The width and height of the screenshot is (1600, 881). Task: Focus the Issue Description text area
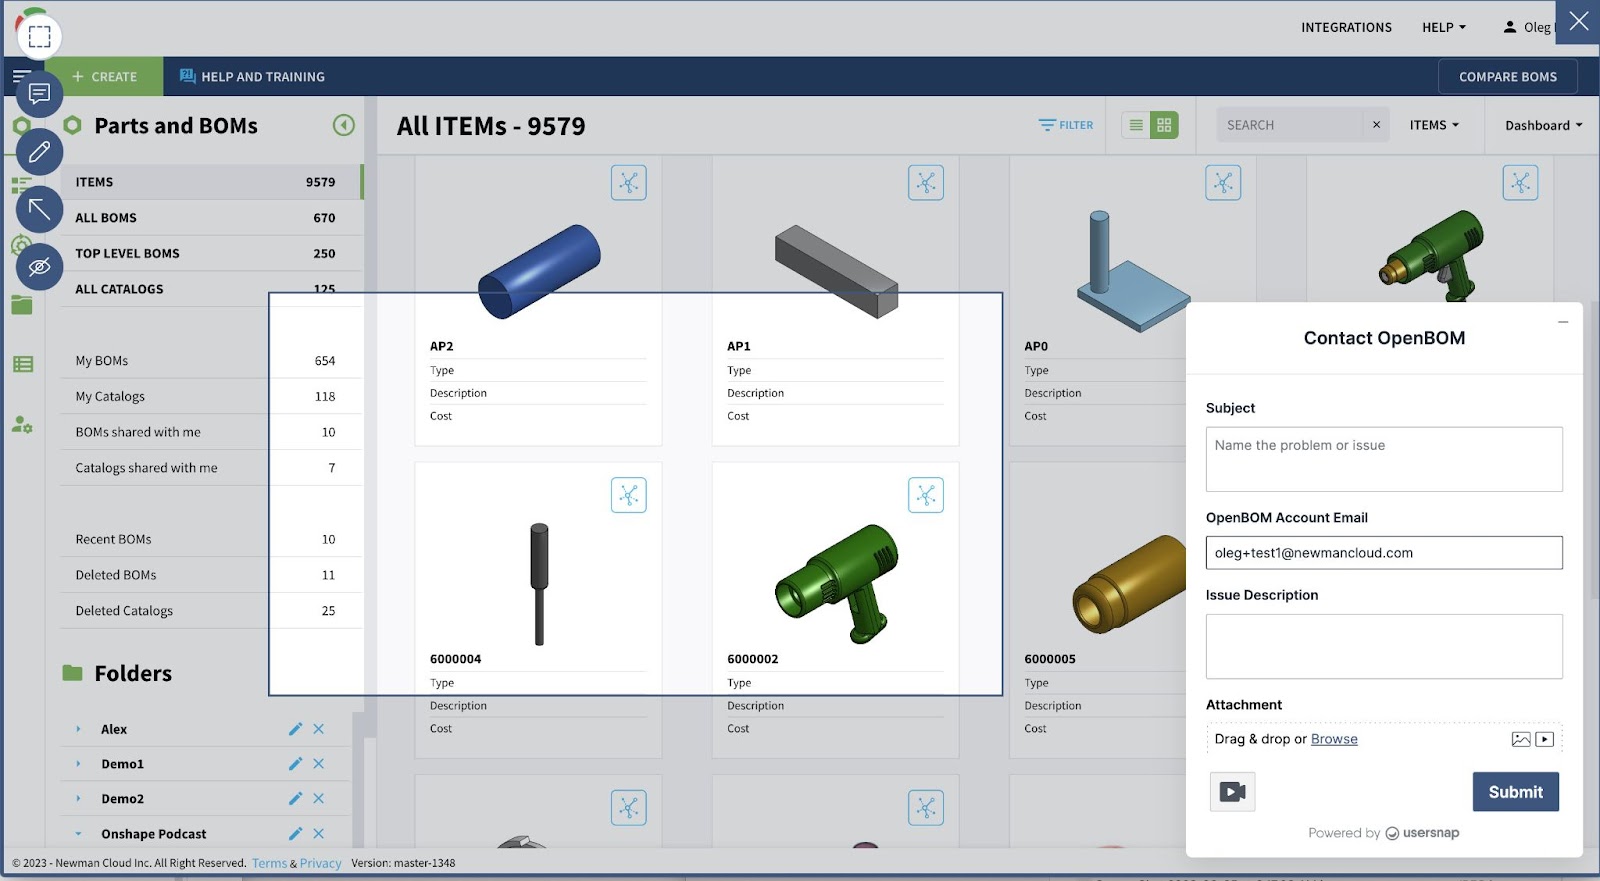coord(1384,647)
